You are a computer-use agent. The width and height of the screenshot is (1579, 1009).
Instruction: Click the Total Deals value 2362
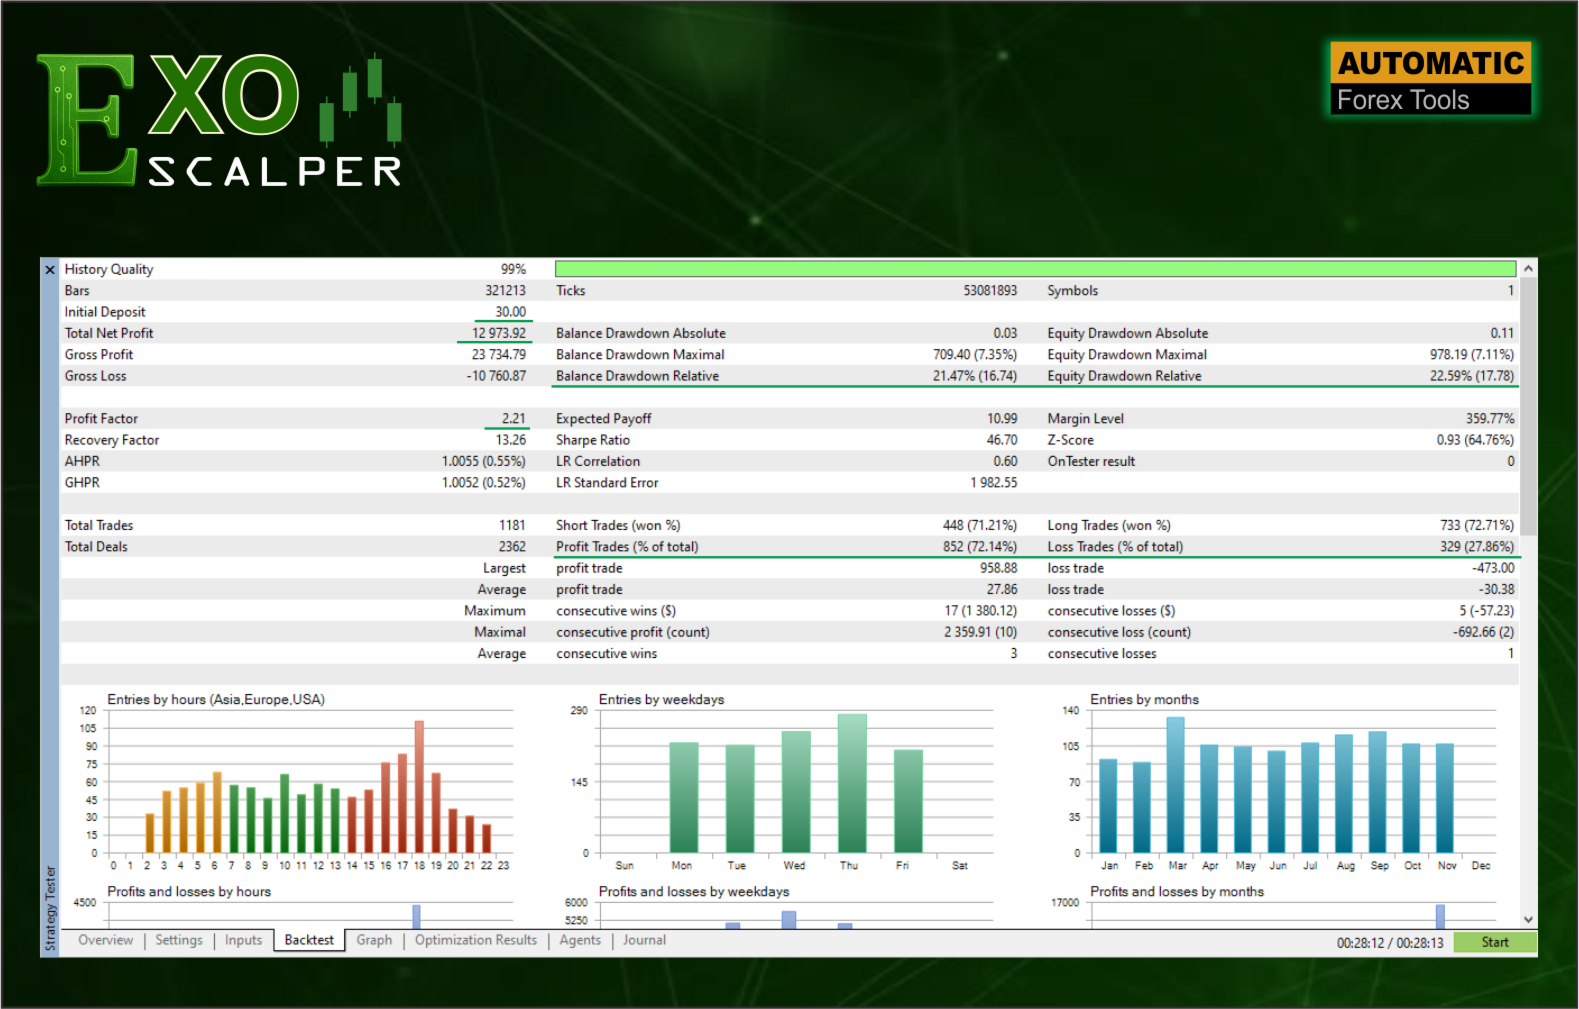coord(512,547)
